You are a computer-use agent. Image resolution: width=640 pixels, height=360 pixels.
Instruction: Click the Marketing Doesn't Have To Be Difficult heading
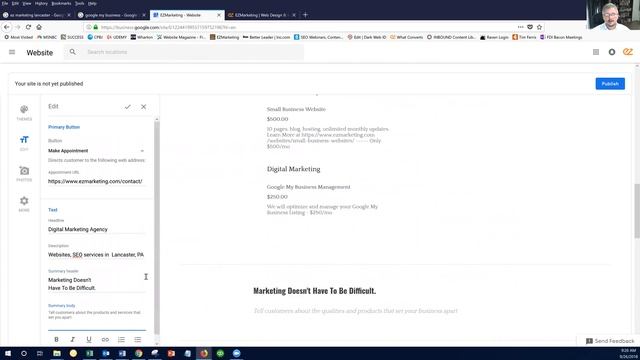[x=314, y=291]
